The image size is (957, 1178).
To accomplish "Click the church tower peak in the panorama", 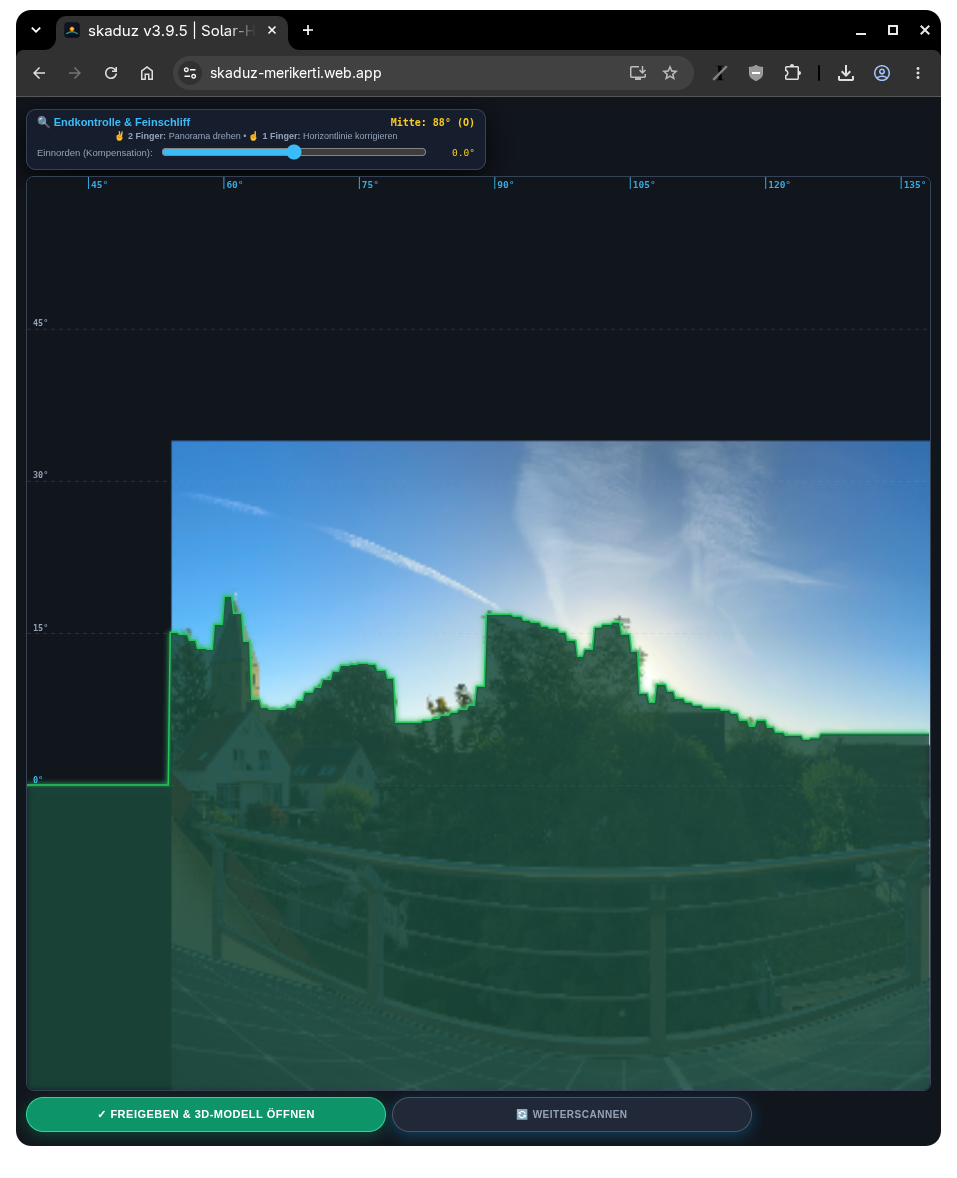I will coord(230,599).
